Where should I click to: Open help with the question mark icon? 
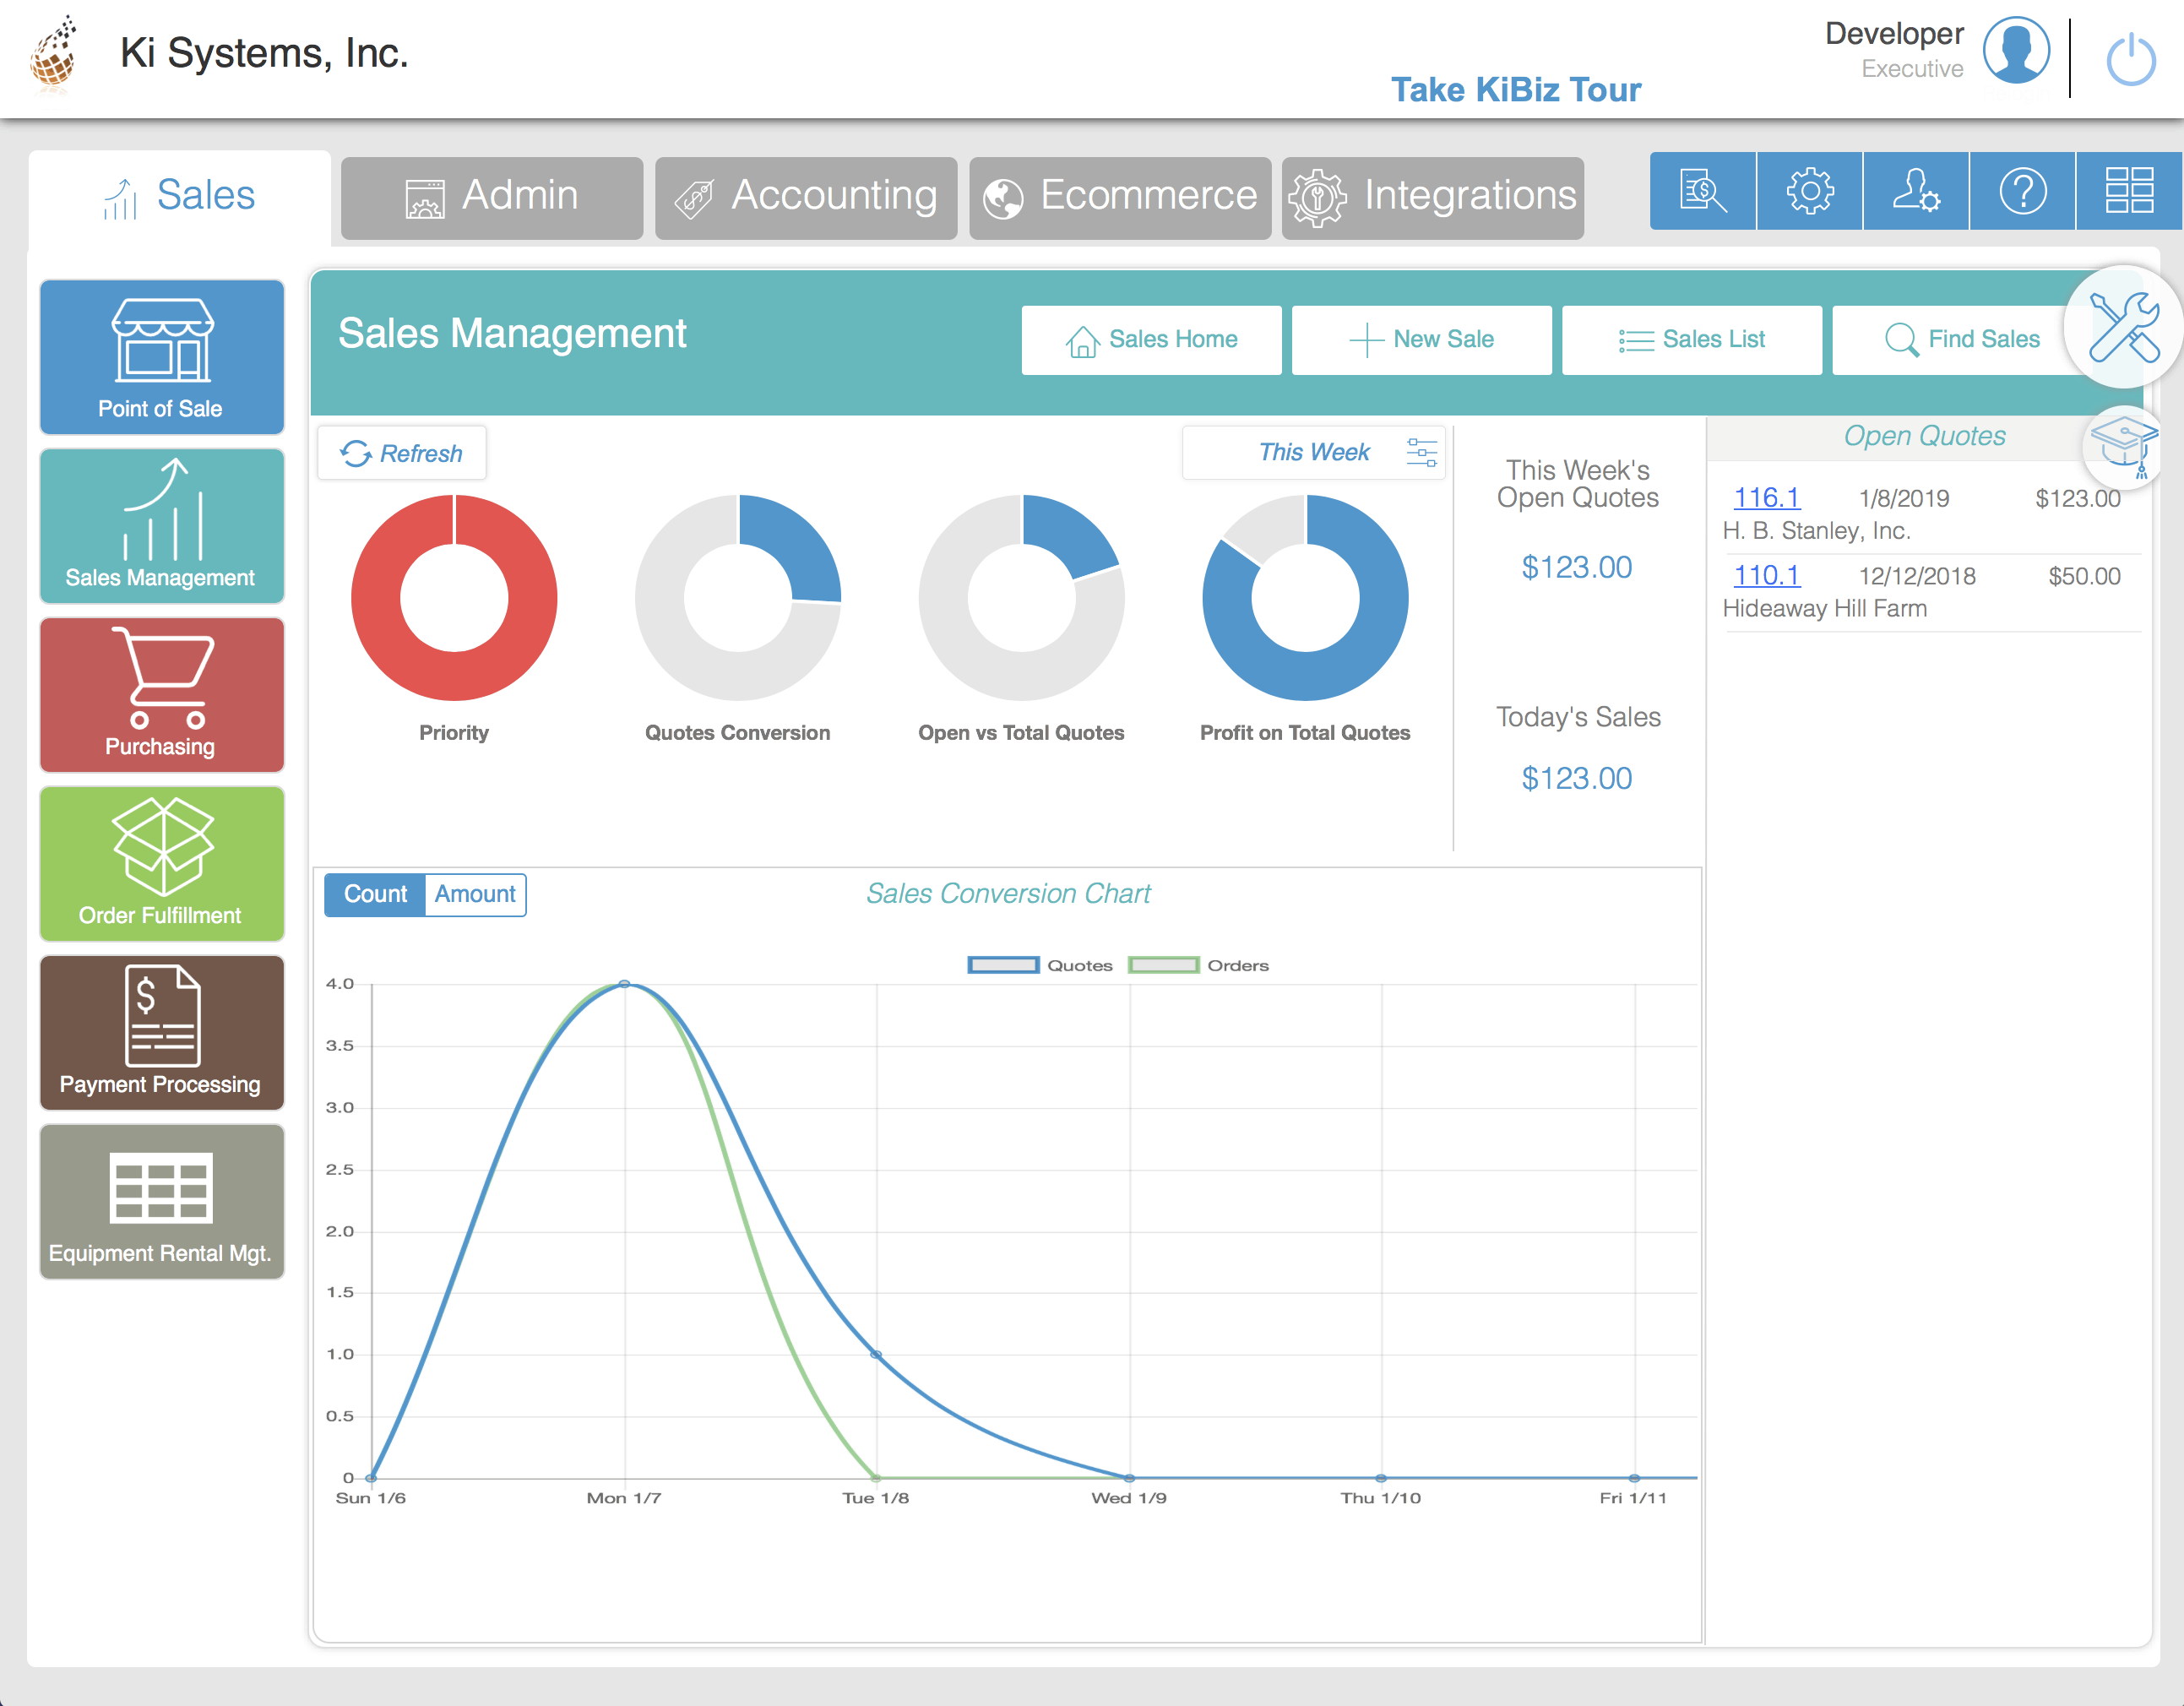click(2023, 191)
